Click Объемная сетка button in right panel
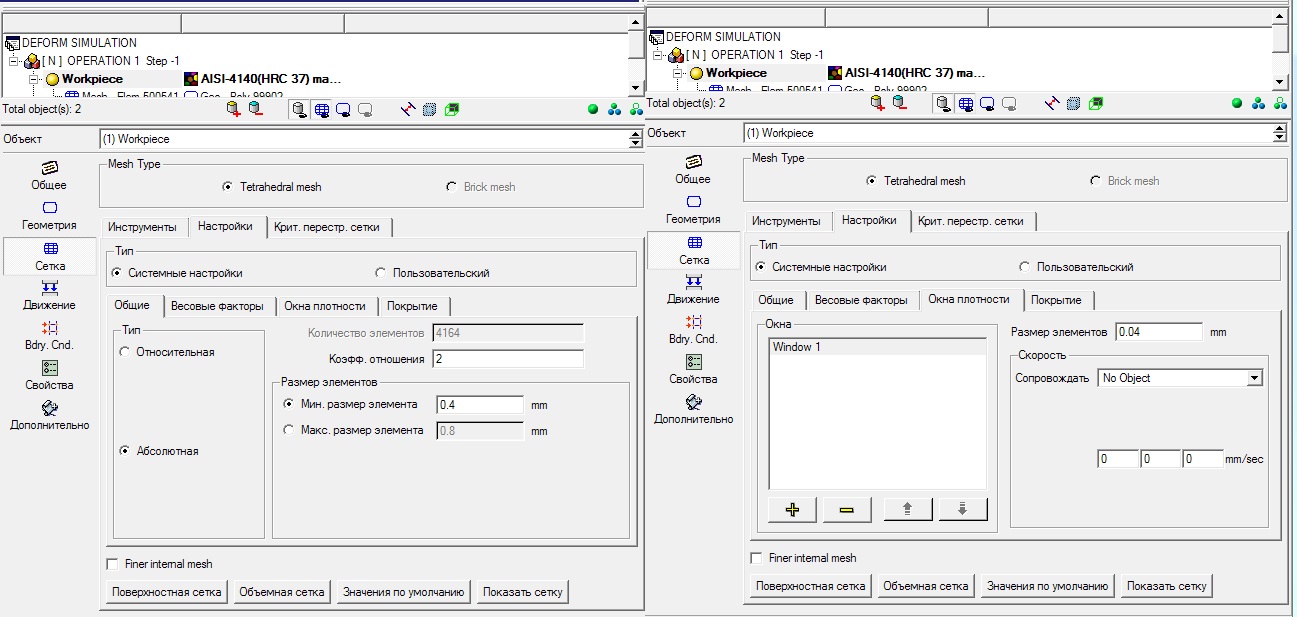 tap(926, 586)
